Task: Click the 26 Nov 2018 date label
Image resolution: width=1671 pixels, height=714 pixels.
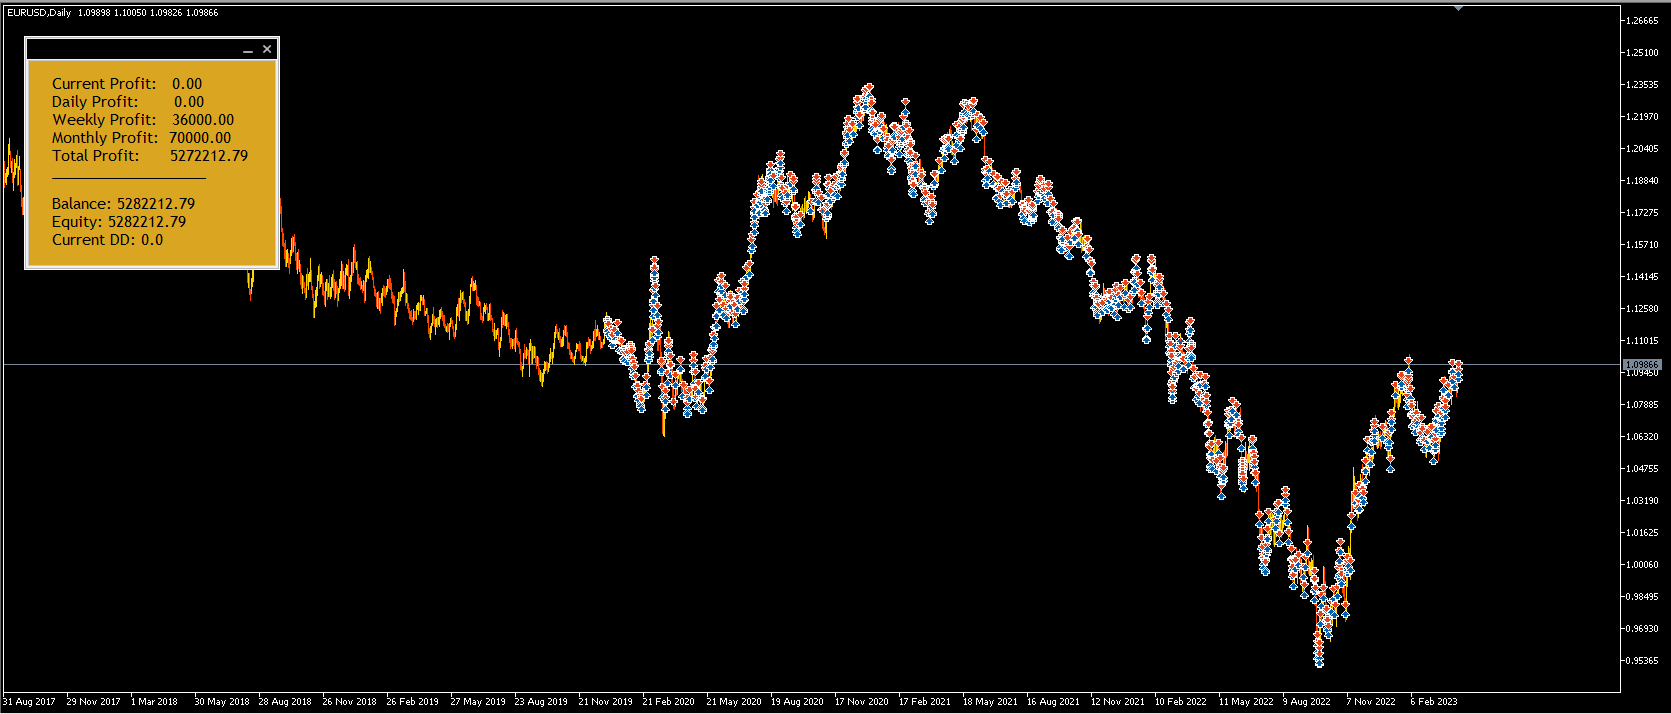Action: pyautogui.click(x=349, y=702)
